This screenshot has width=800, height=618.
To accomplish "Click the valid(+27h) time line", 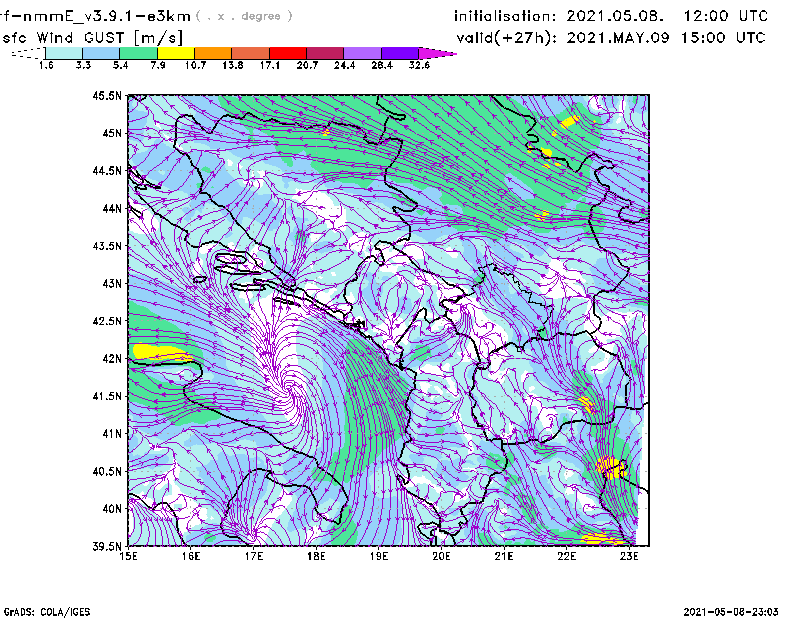I will click(611, 38).
